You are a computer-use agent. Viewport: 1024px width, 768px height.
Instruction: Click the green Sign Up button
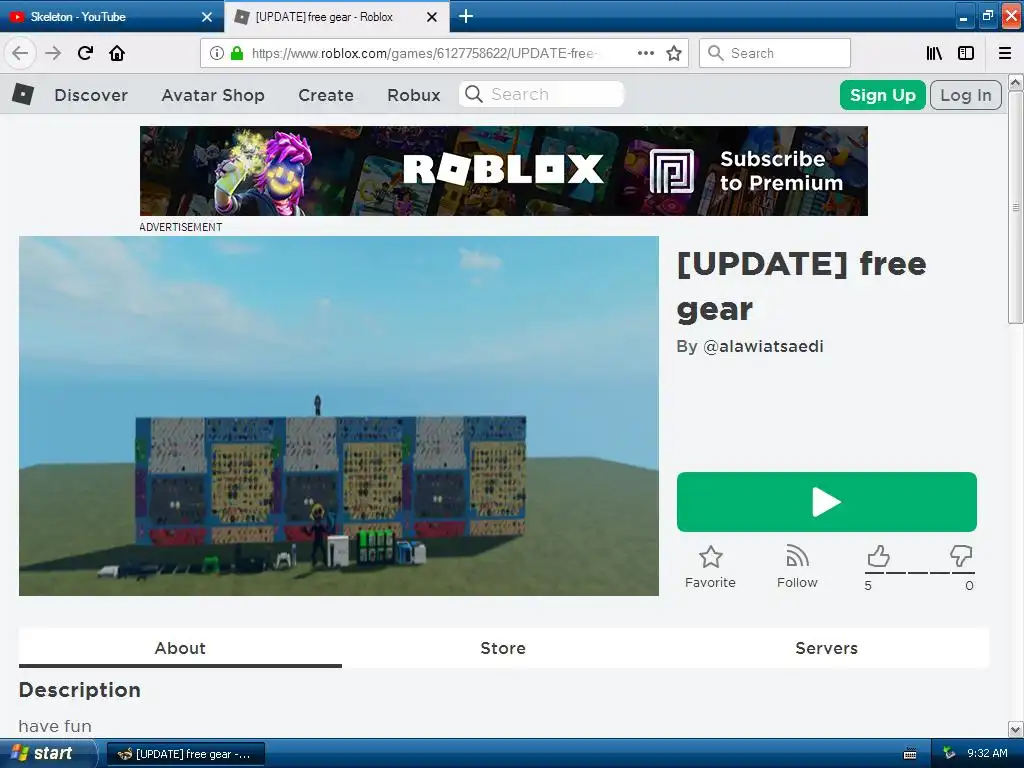[x=882, y=95]
